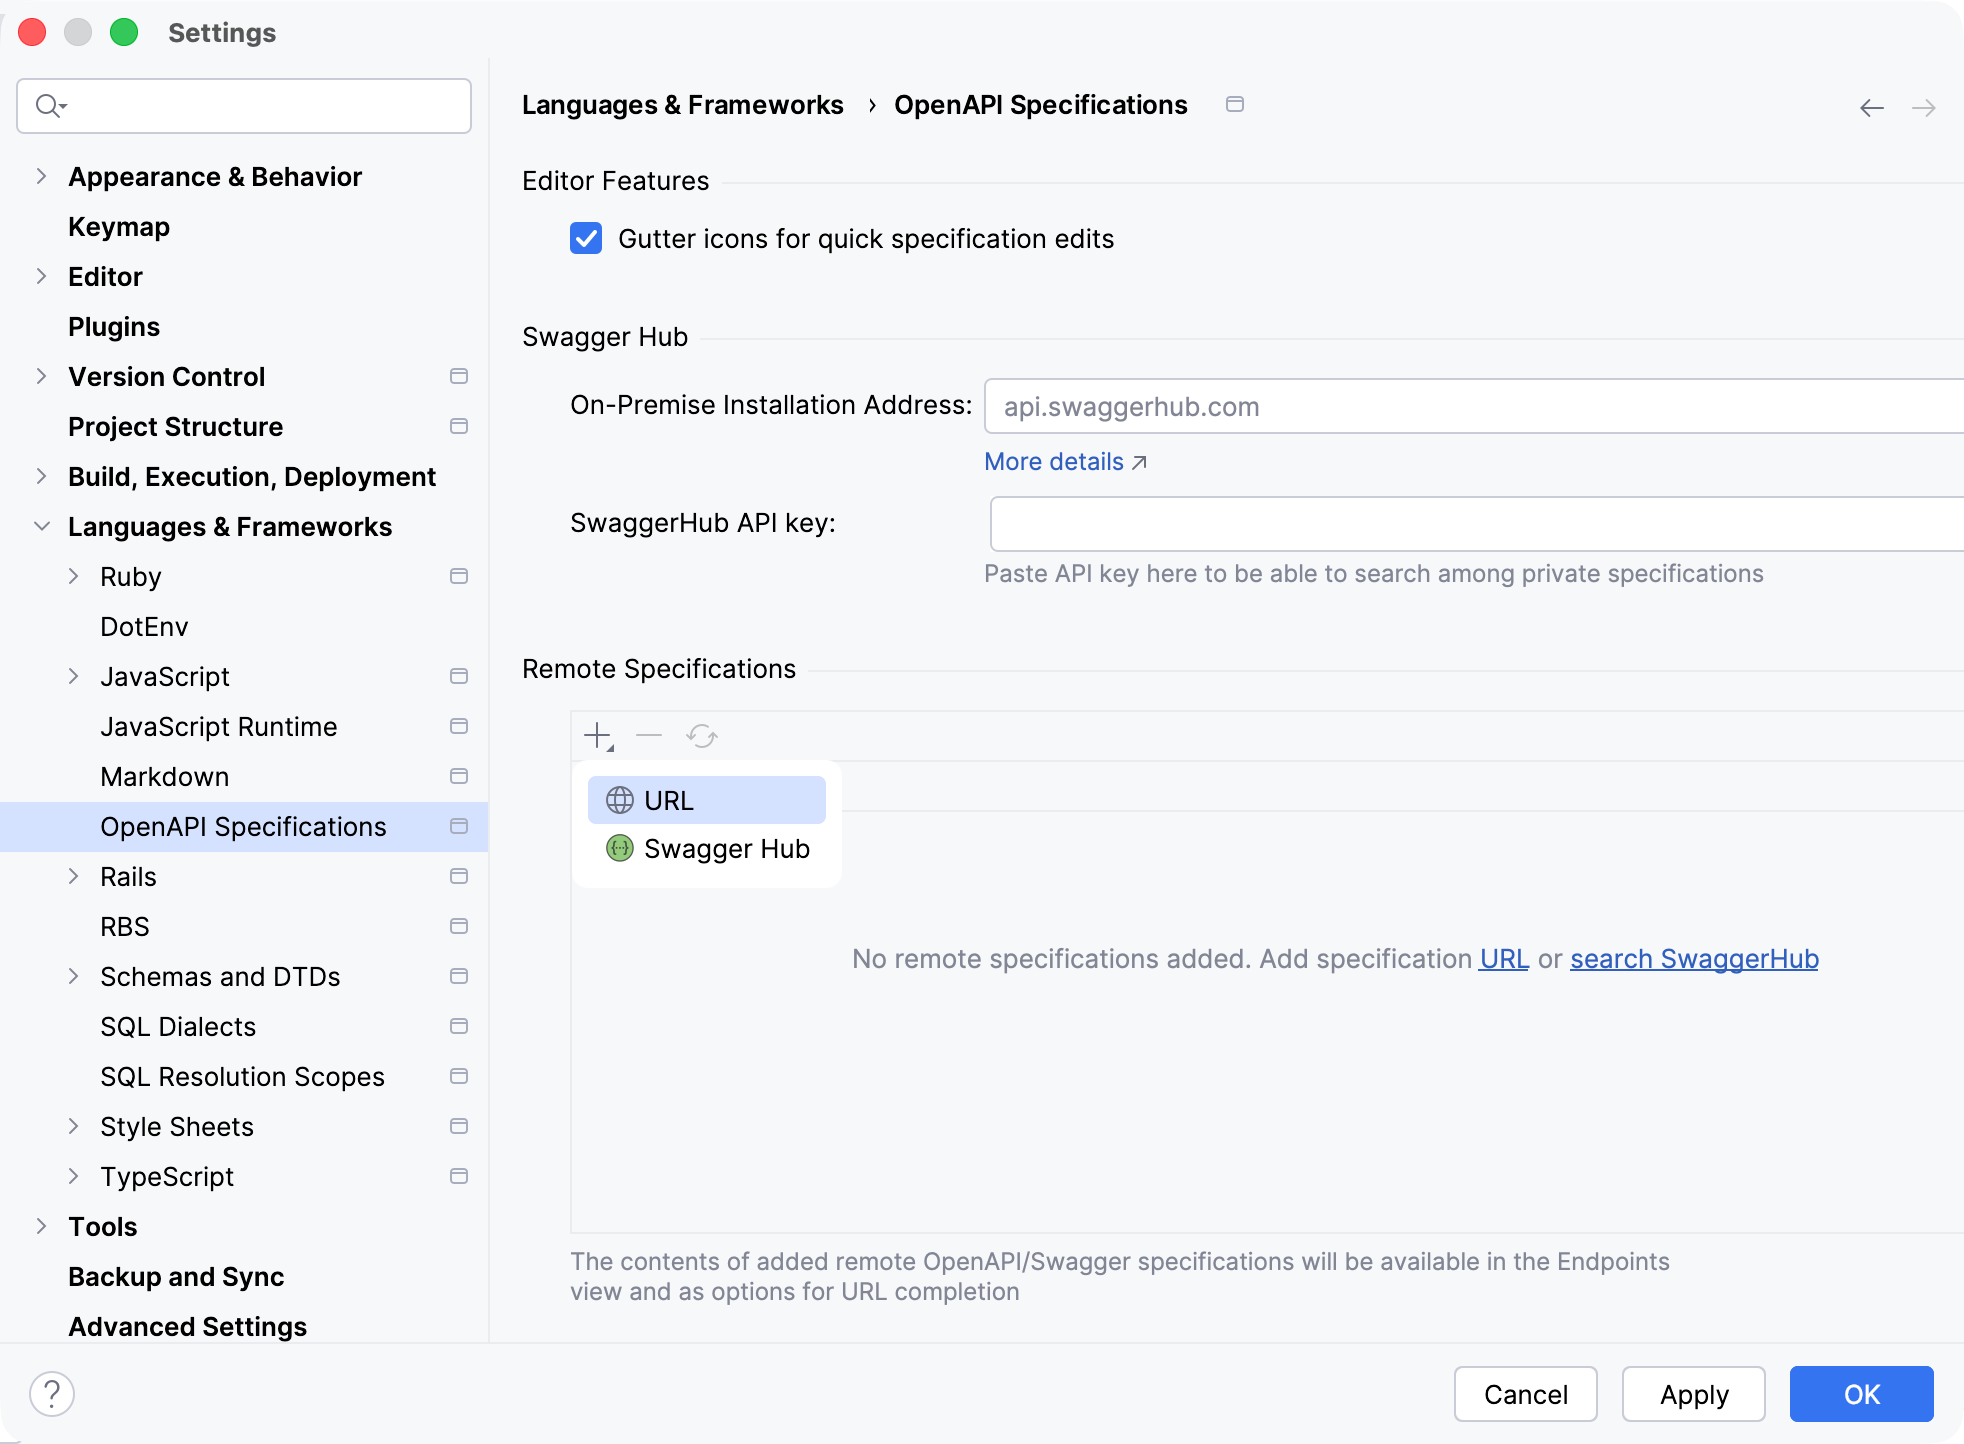1964x1444 pixels.
Task: Click project-level icon on SQL Dialects row
Action: click(459, 1026)
